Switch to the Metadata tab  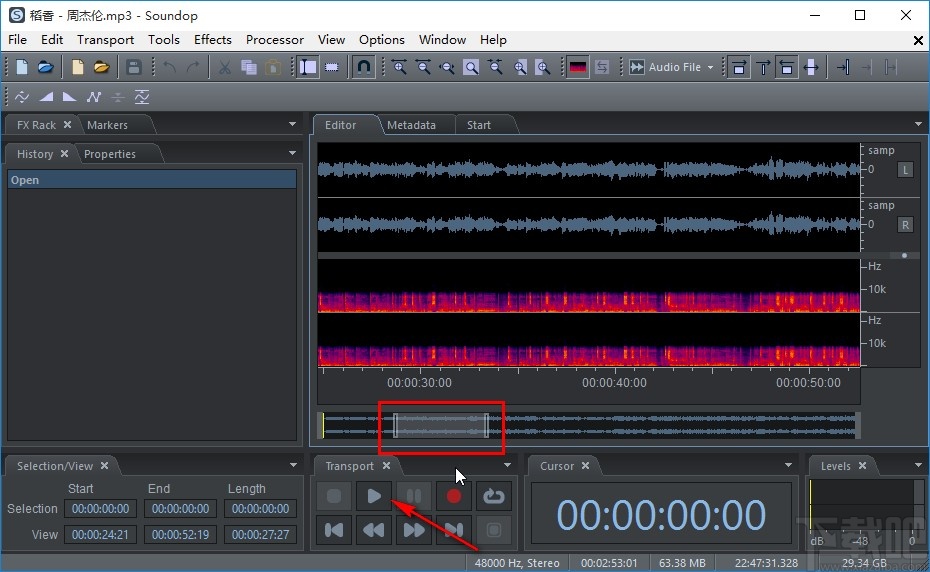click(x=411, y=125)
